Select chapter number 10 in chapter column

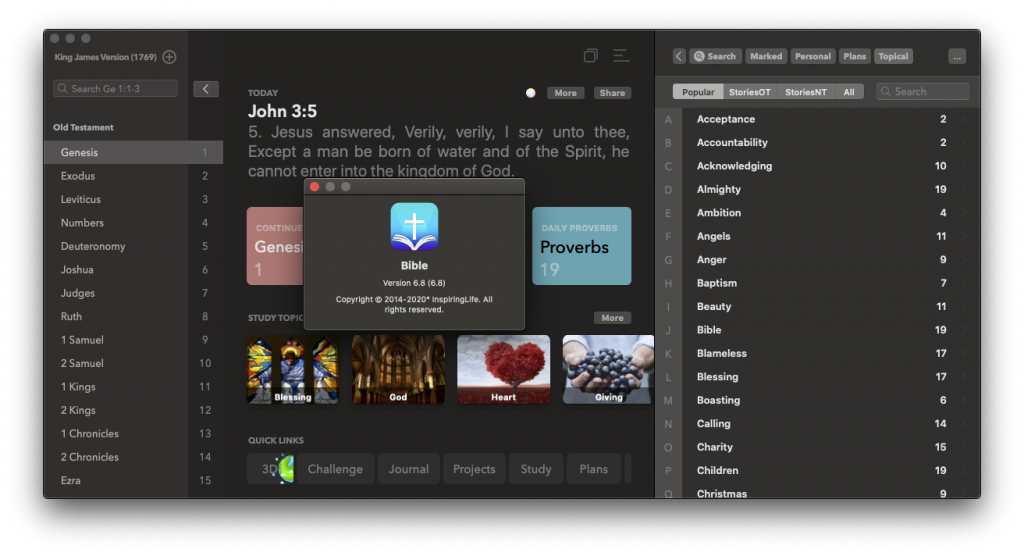coord(205,363)
